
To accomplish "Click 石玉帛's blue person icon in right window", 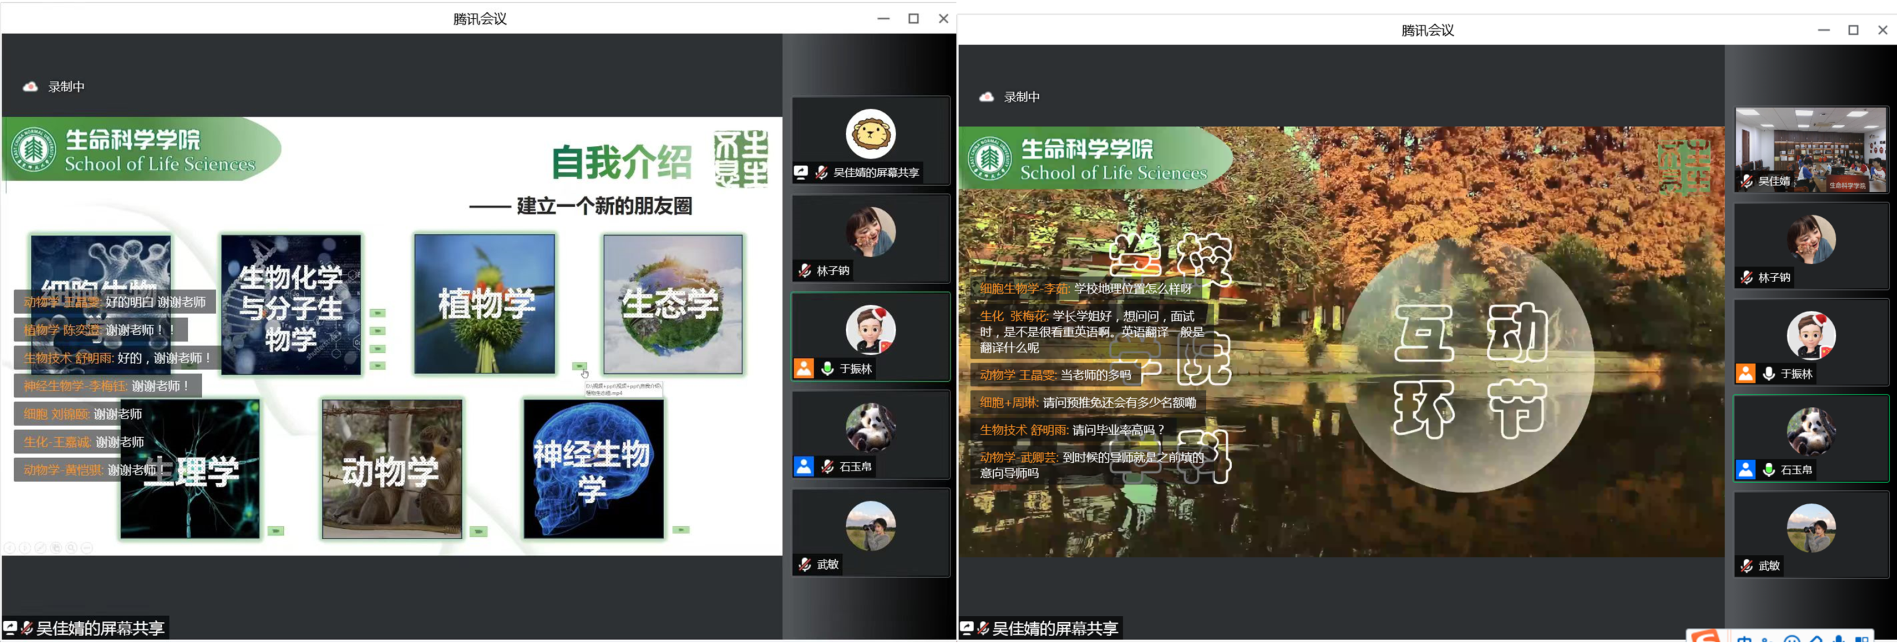I will pos(1745,470).
